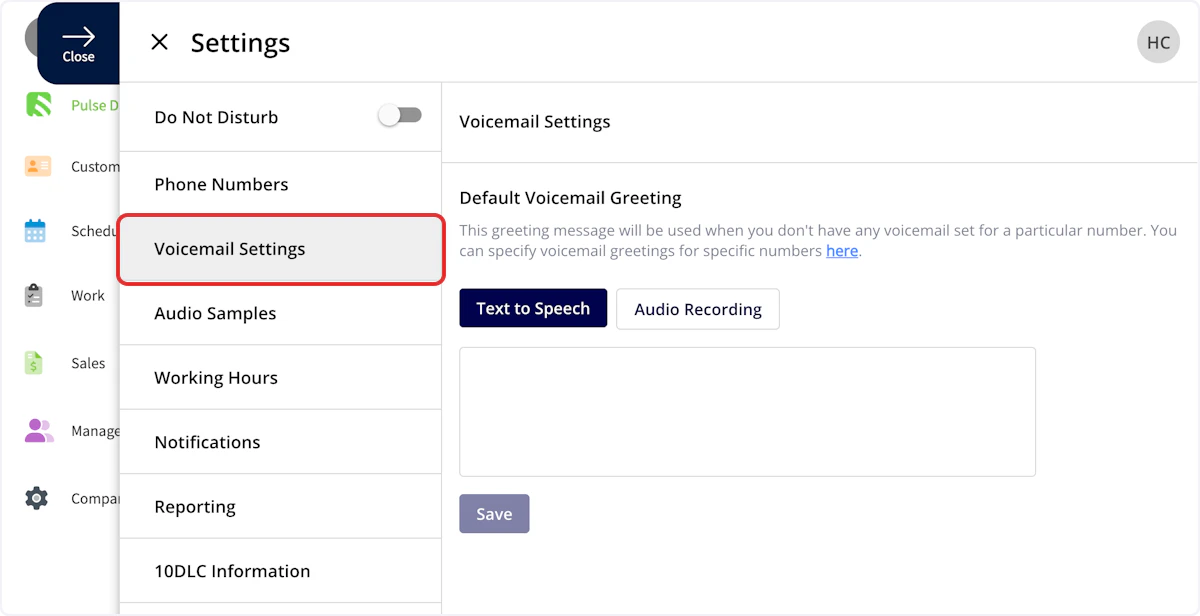Screen dimensions: 1200x616
Task: Click the Close arrow button
Action: tap(78, 43)
